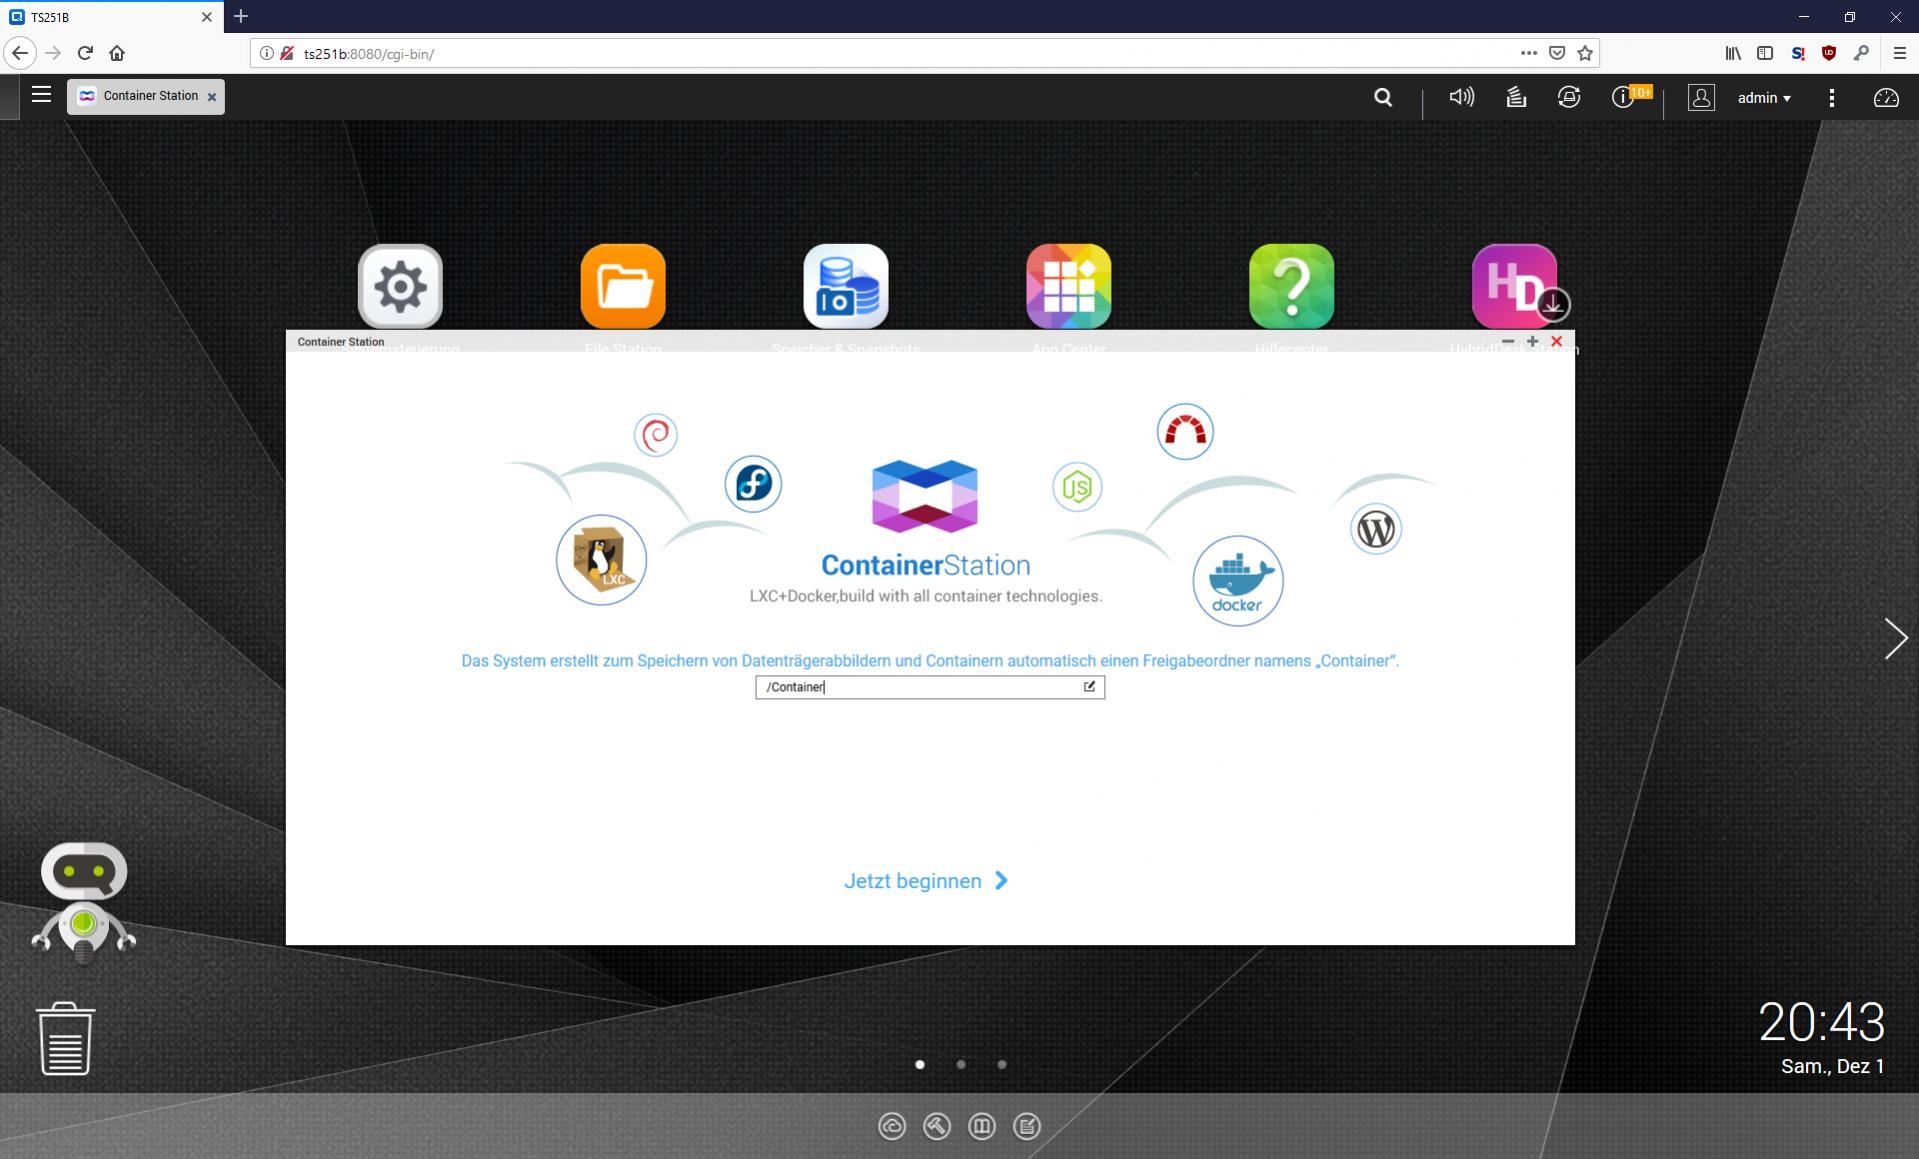Open the App Center grid icon
1919x1159 pixels.
click(x=1069, y=286)
